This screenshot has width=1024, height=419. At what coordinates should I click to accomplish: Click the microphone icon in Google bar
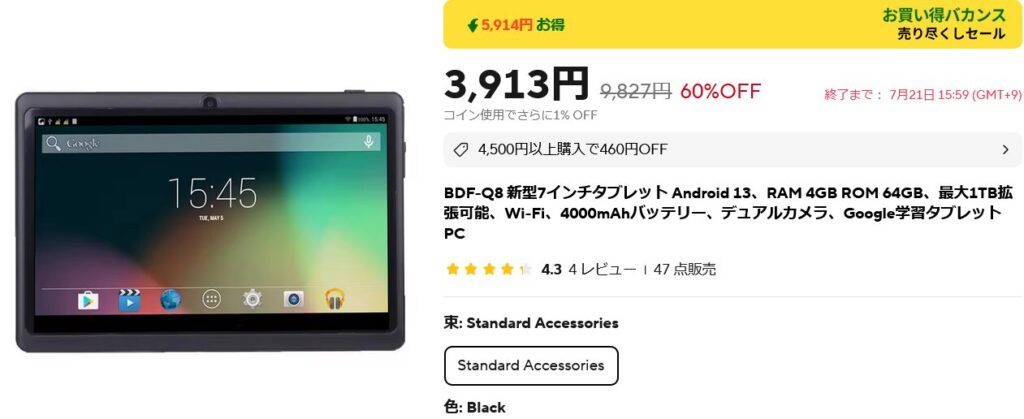[369, 142]
